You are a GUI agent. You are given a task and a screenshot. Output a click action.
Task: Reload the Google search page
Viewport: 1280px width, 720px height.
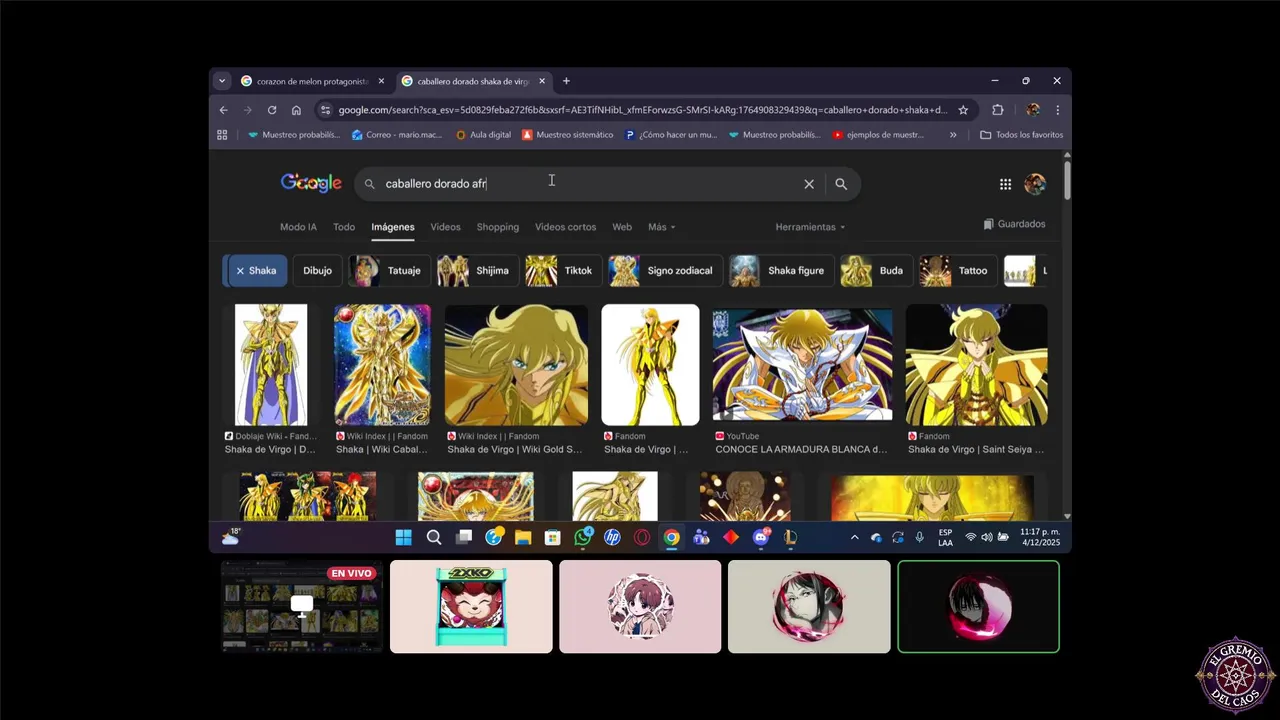click(x=272, y=110)
